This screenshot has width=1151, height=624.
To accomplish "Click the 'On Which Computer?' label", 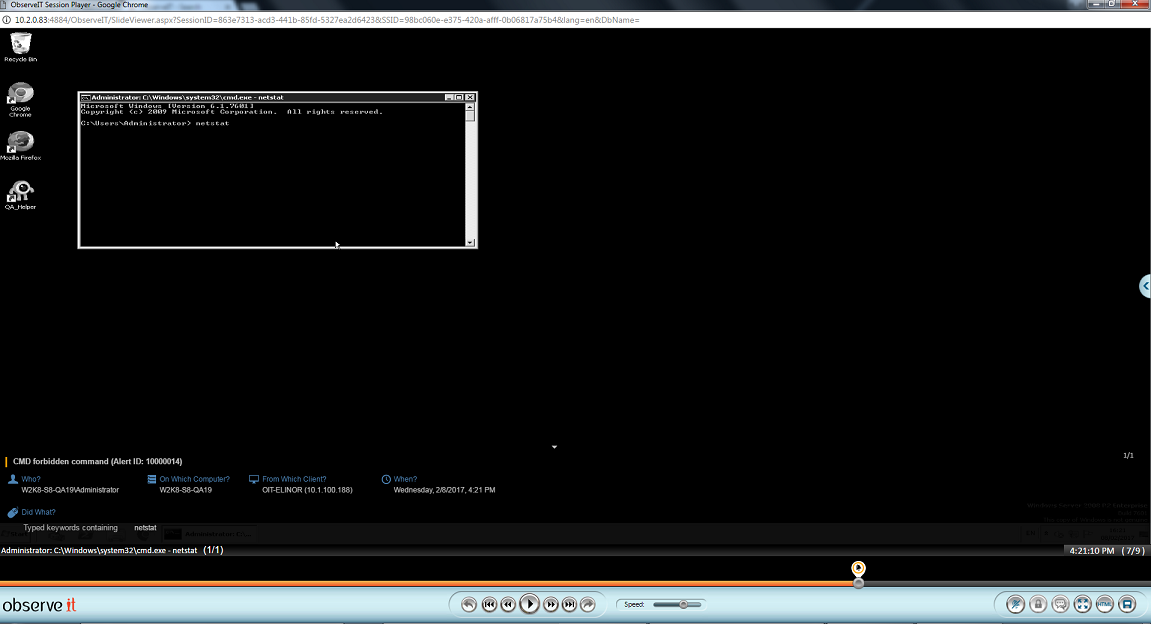I will (194, 479).
